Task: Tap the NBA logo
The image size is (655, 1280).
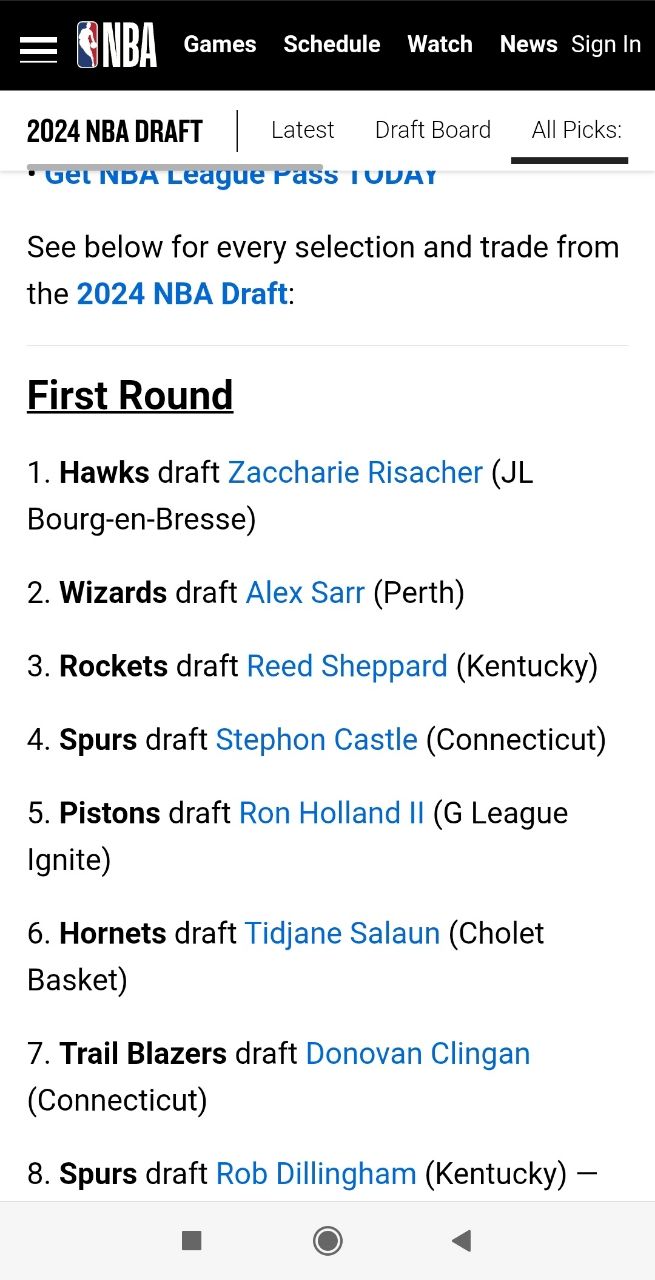Action: pyautogui.click(x=117, y=45)
